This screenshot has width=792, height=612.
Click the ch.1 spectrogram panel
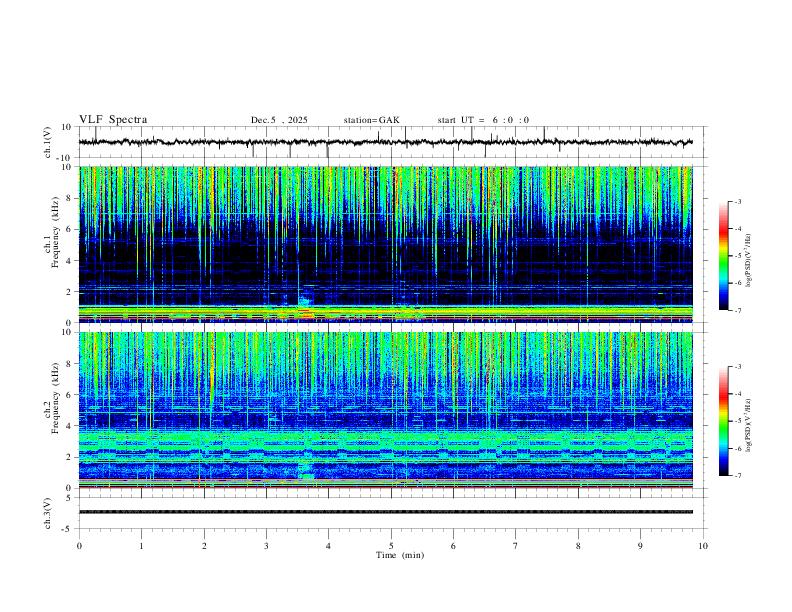pyautogui.click(x=385, y=244)
